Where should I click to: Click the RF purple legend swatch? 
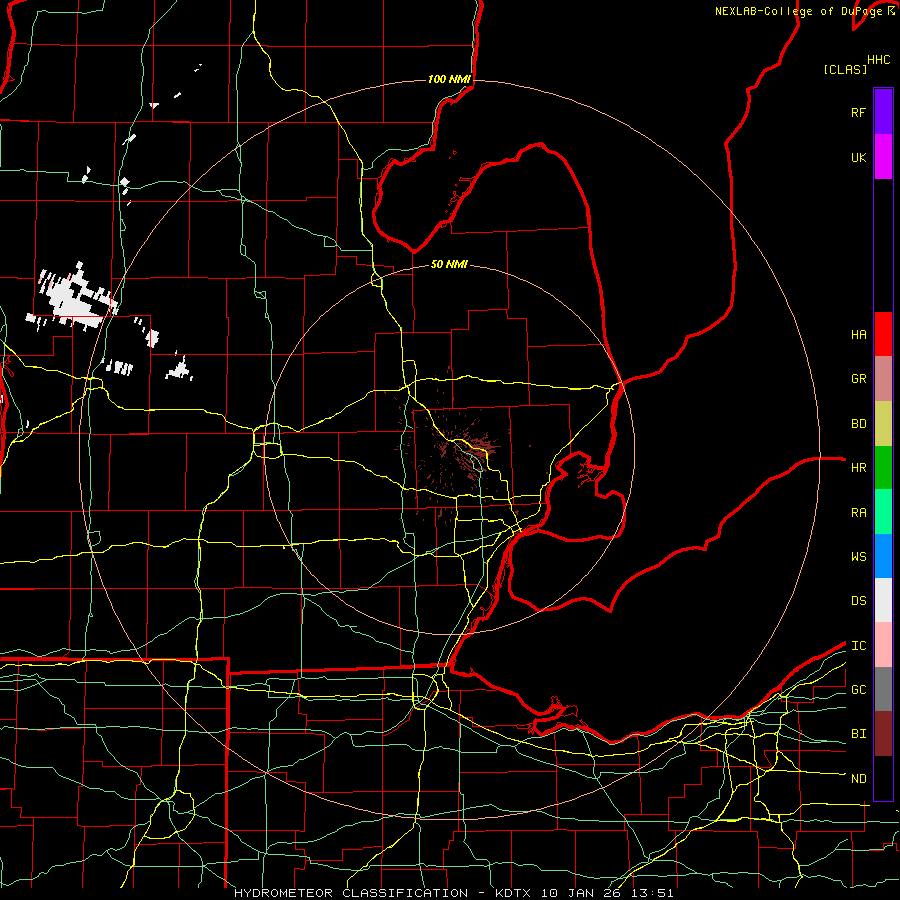click(883, 112)
